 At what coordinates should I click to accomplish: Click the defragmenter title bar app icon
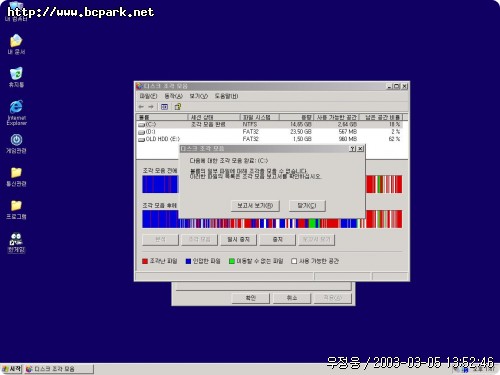[x=139, y=86]
